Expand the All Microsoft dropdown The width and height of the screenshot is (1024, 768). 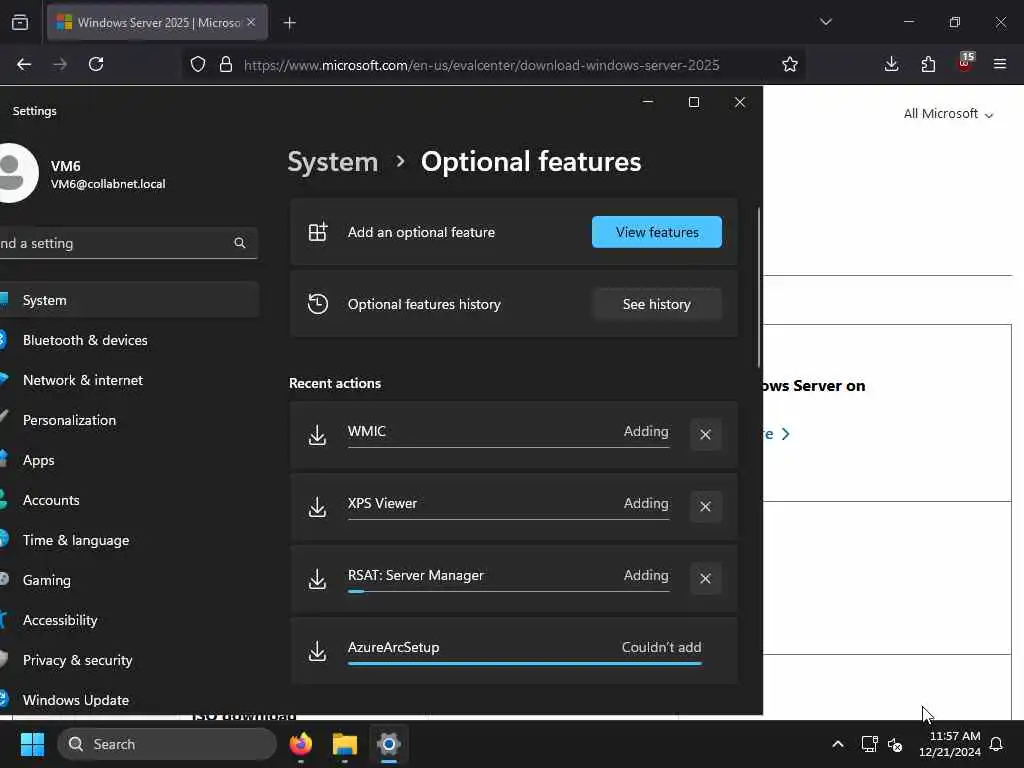[x=948, y=114]
